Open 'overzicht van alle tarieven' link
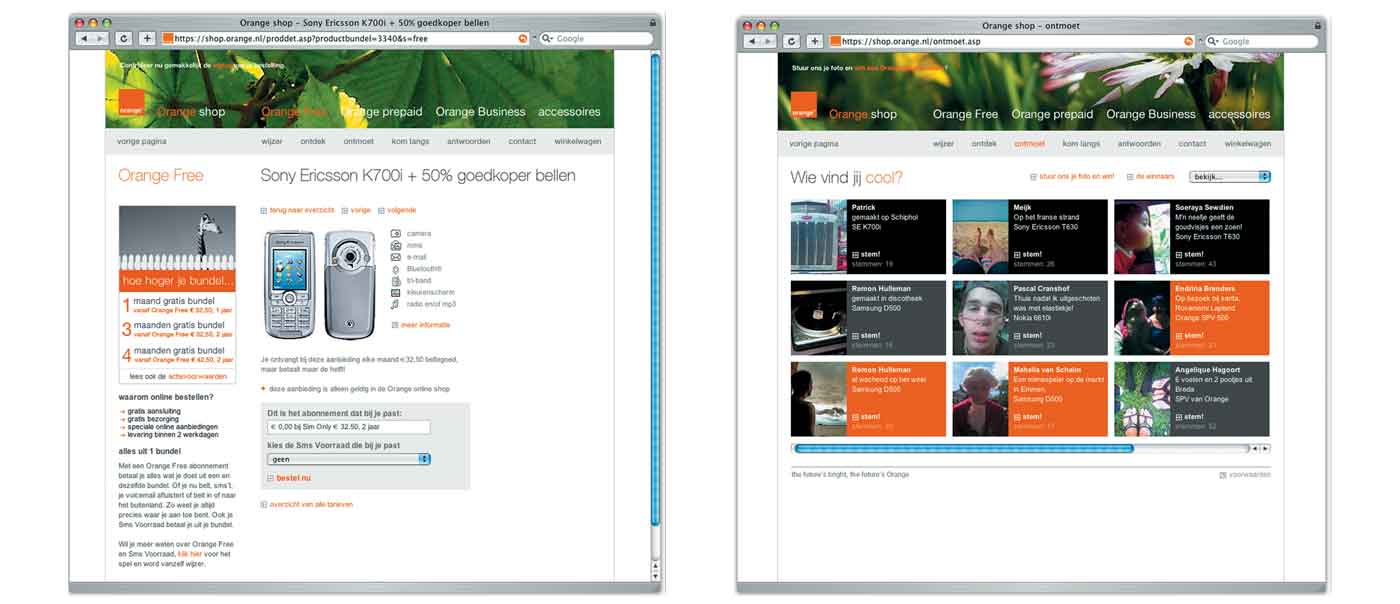1400x604 pixels. pos(310,505)
